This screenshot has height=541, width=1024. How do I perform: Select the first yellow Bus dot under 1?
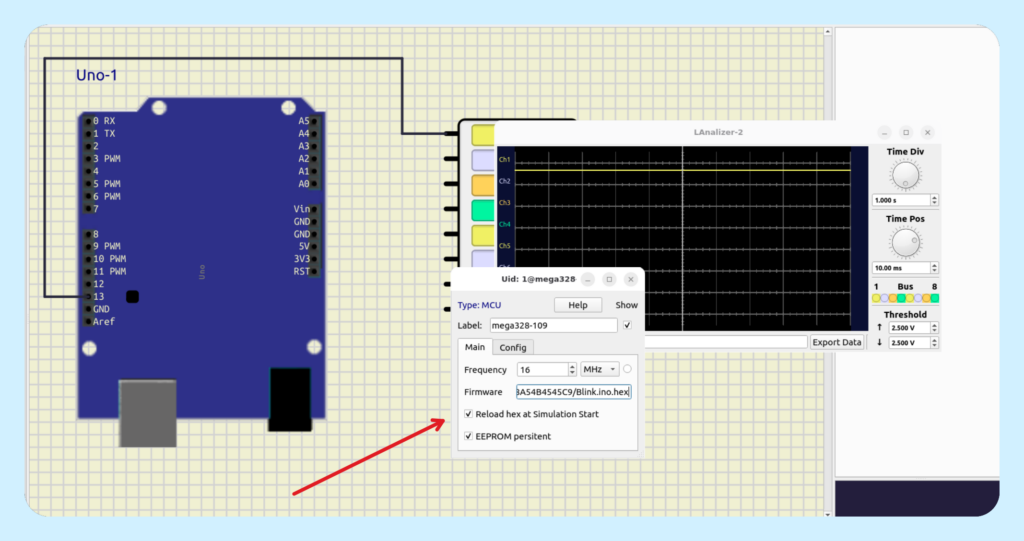[876, 298]
